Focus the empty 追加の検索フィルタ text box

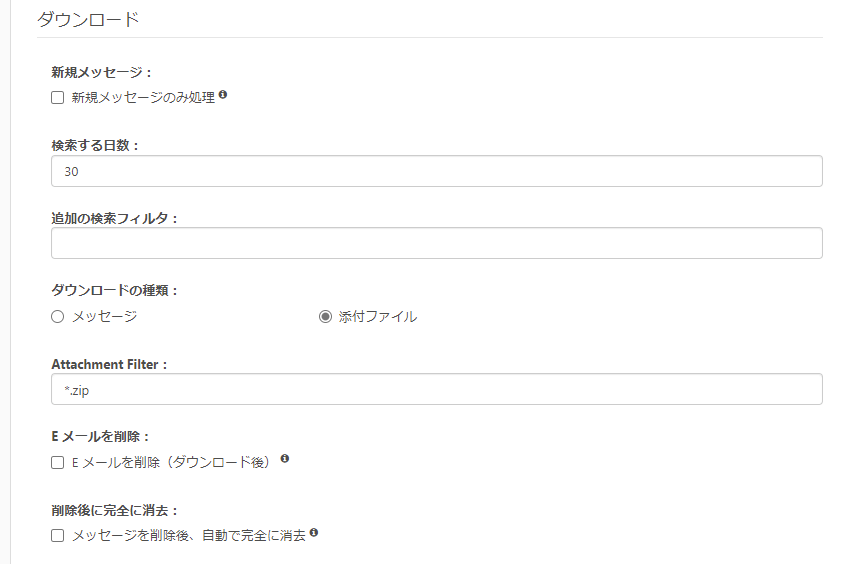(436, 243)
